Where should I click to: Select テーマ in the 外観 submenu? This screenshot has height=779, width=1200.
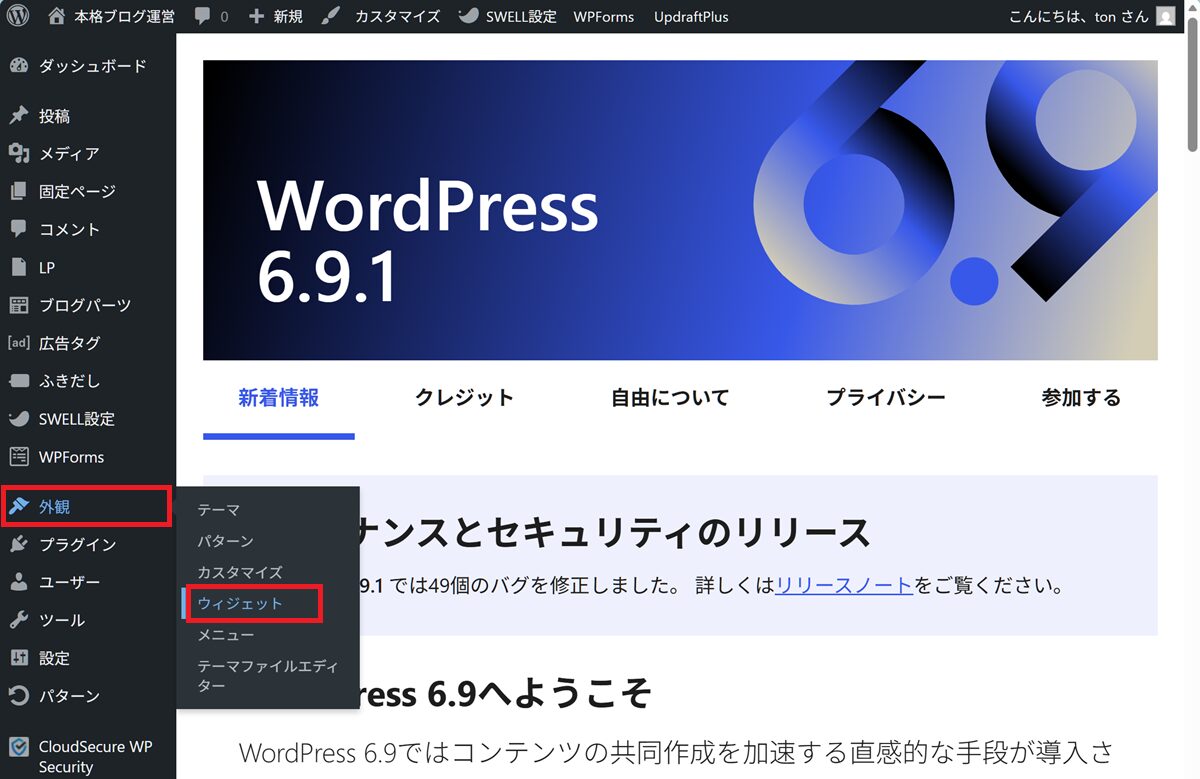218,510
